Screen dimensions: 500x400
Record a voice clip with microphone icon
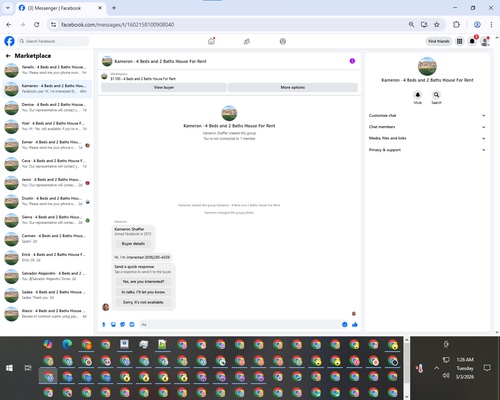104,324
